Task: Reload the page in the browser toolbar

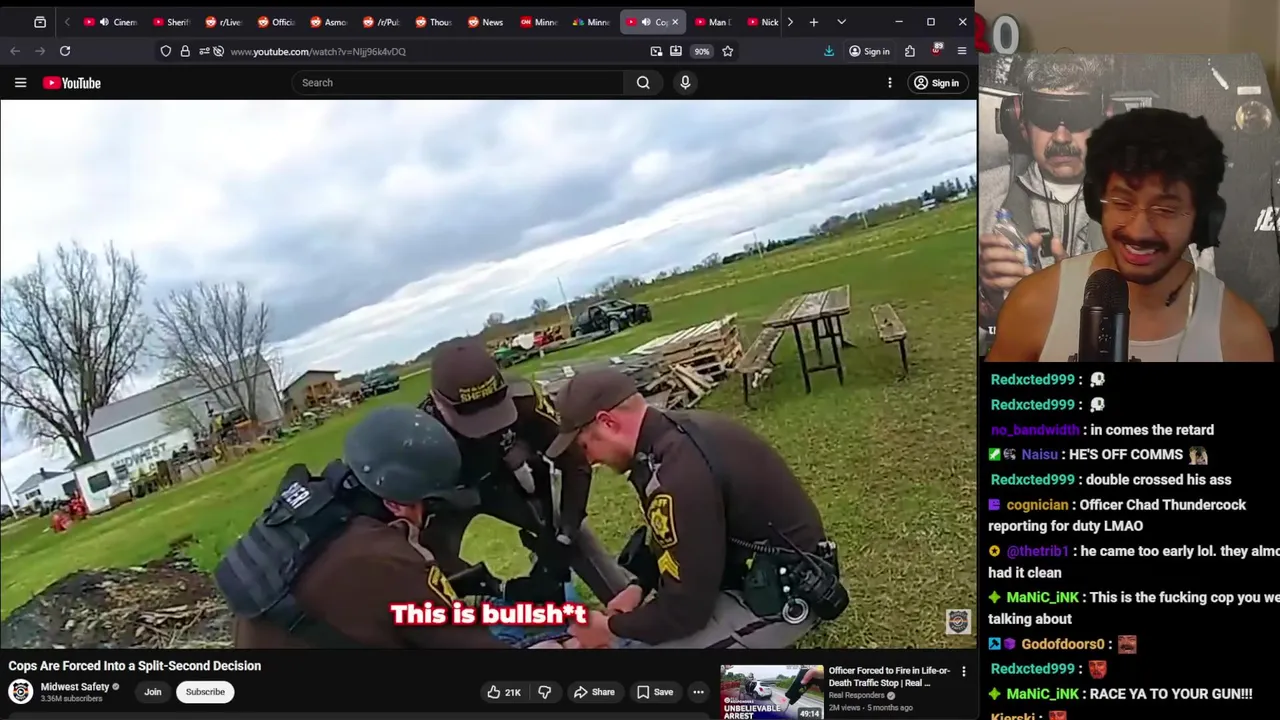Action: [65, 51]
